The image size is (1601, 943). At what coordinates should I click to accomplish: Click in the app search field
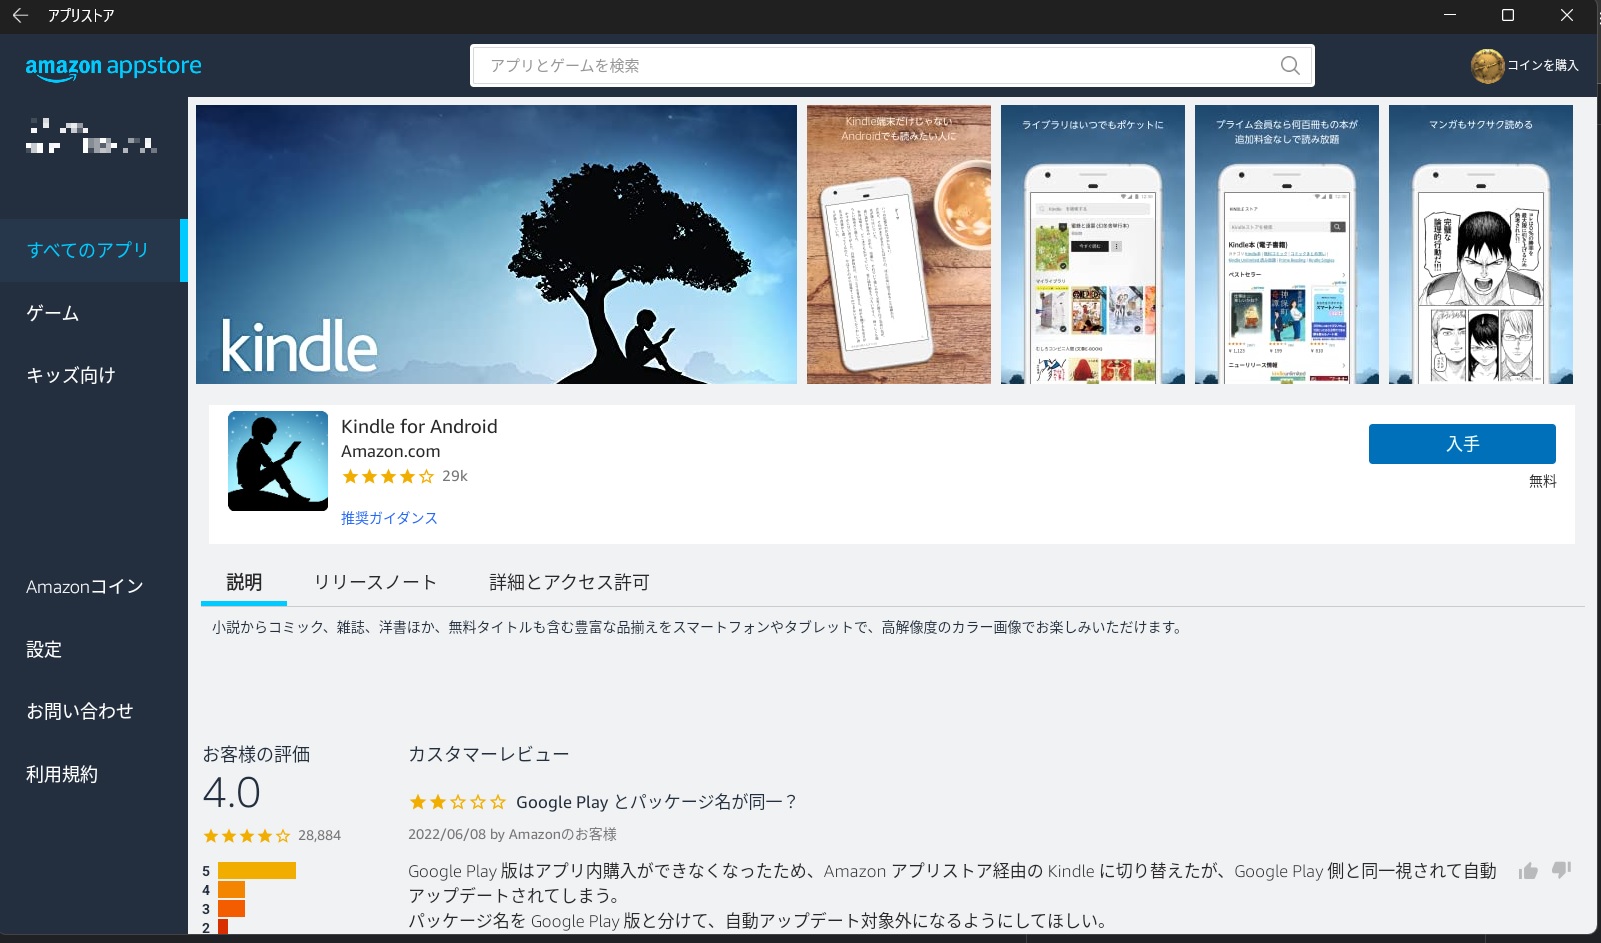pyautogui.click(x=892, y=66)
